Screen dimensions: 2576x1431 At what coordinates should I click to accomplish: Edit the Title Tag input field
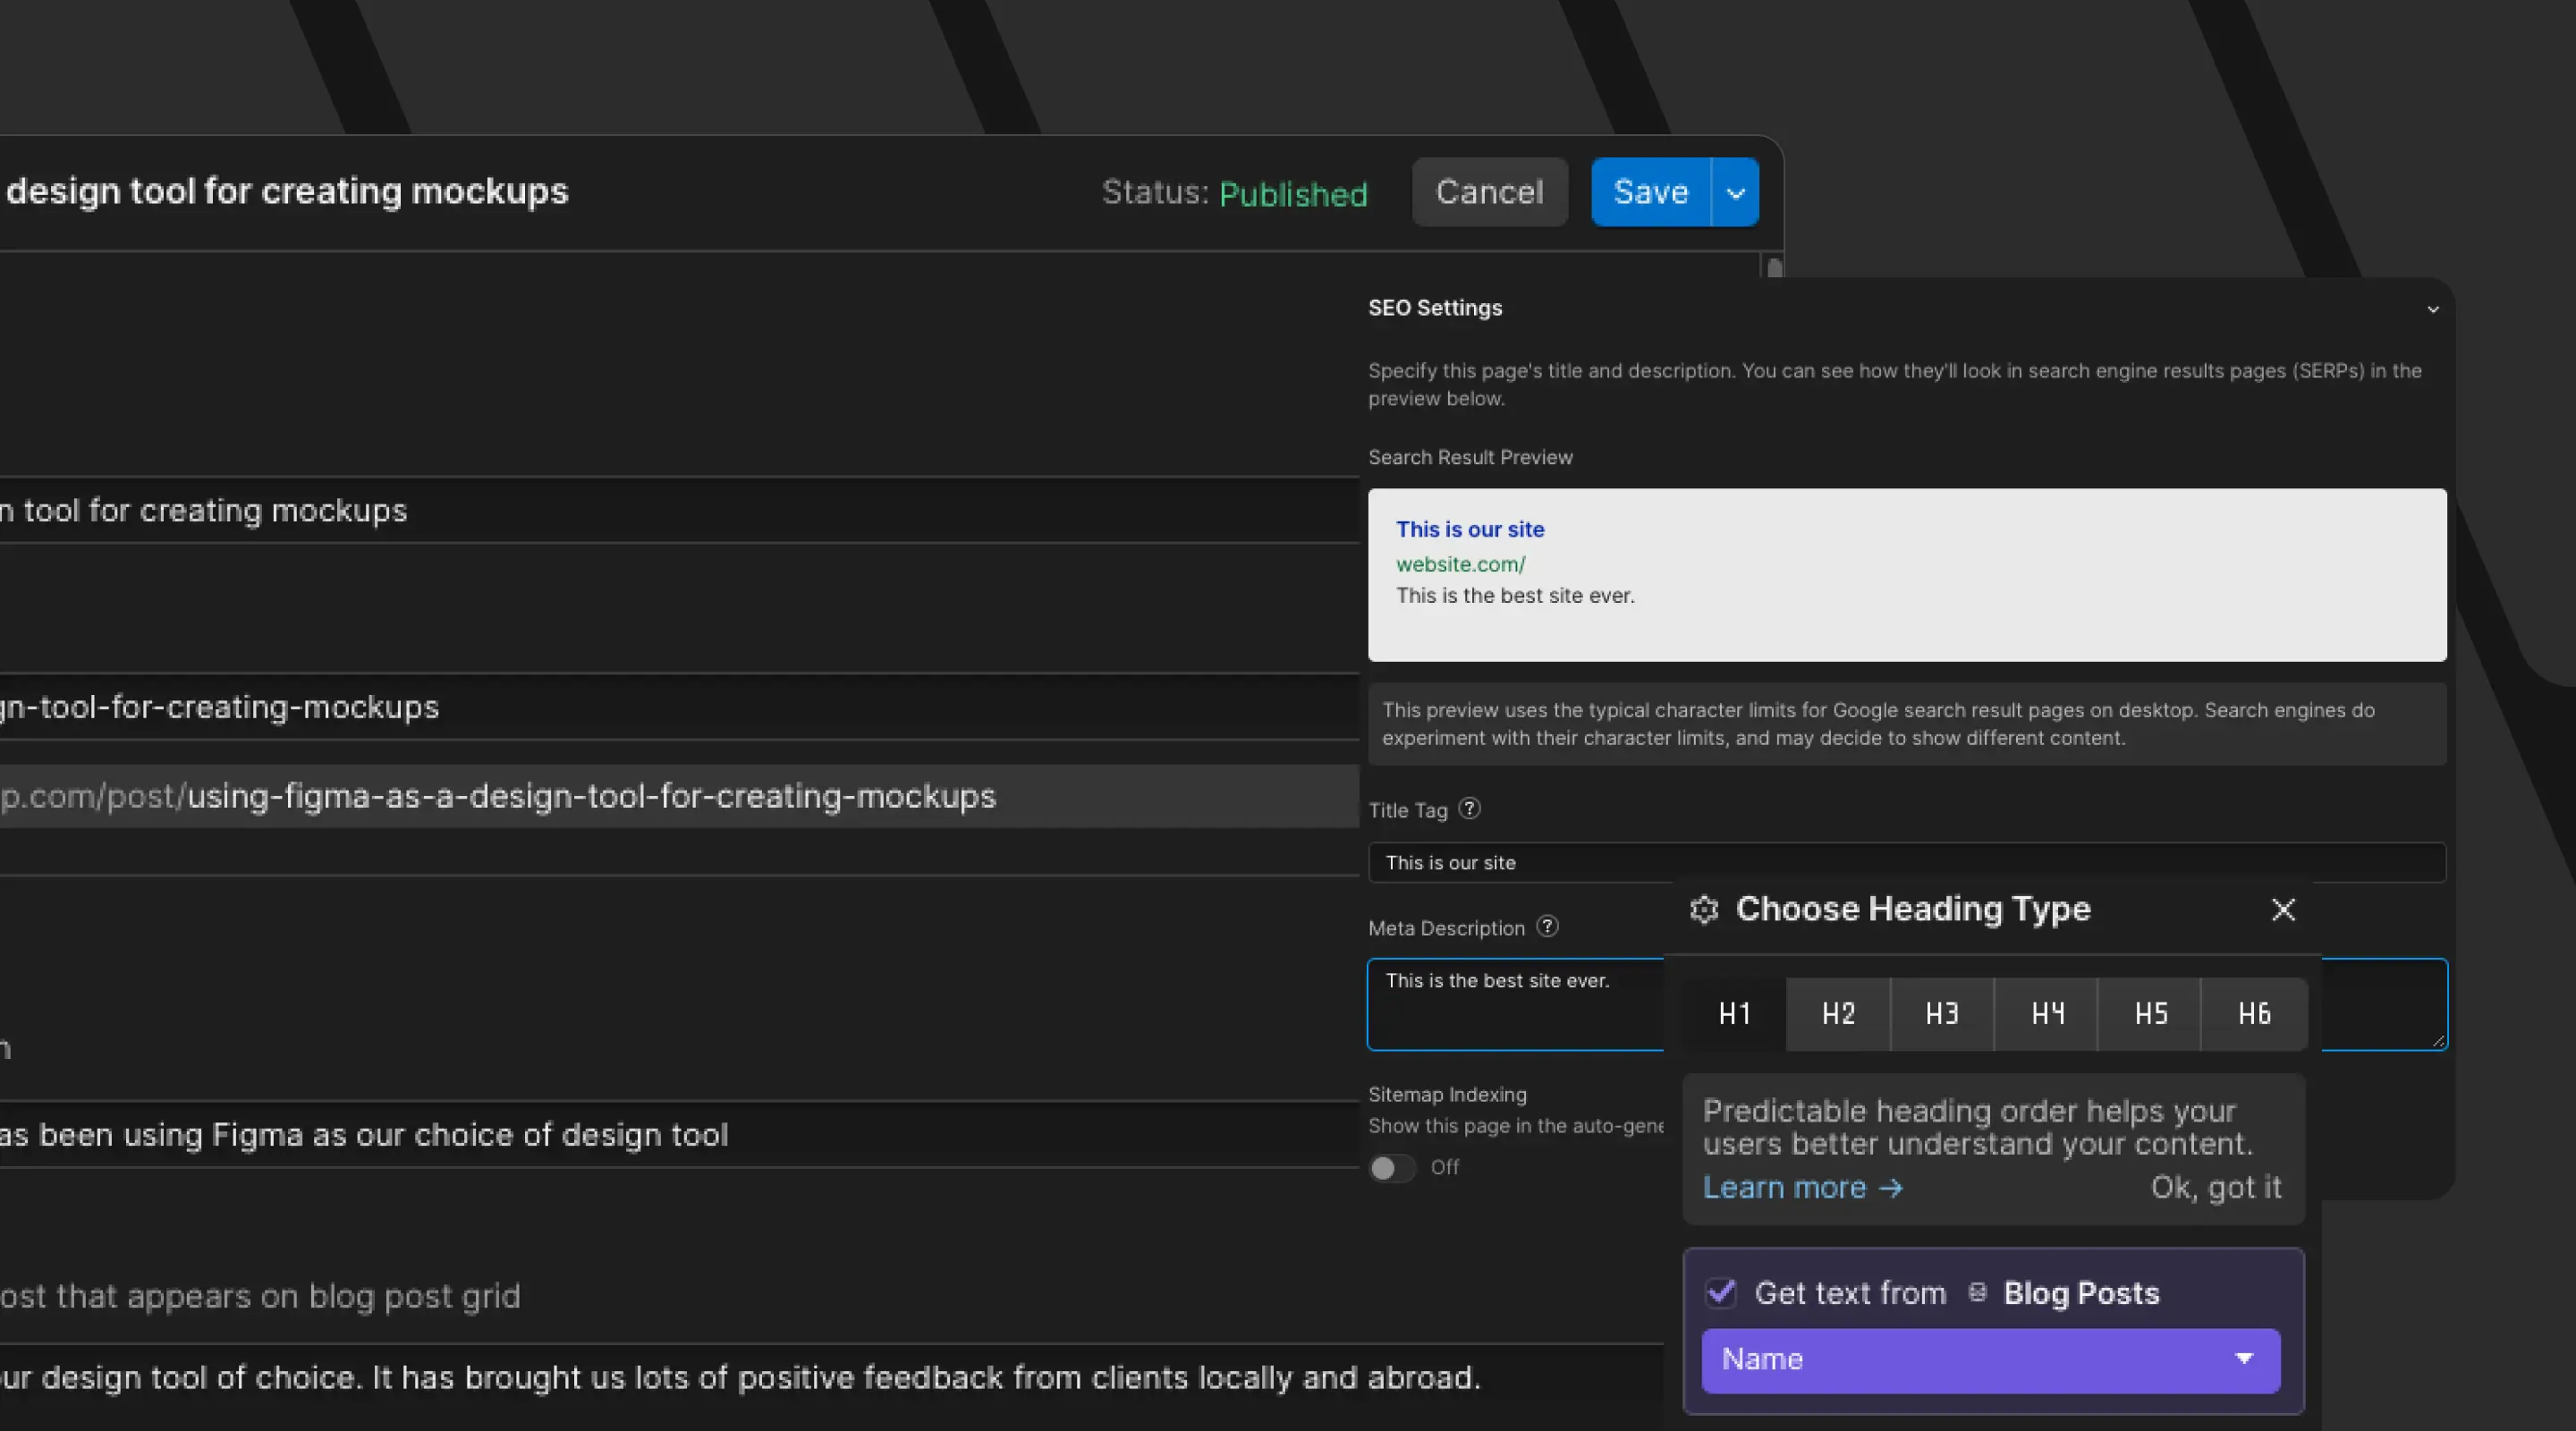[1907, 862]
